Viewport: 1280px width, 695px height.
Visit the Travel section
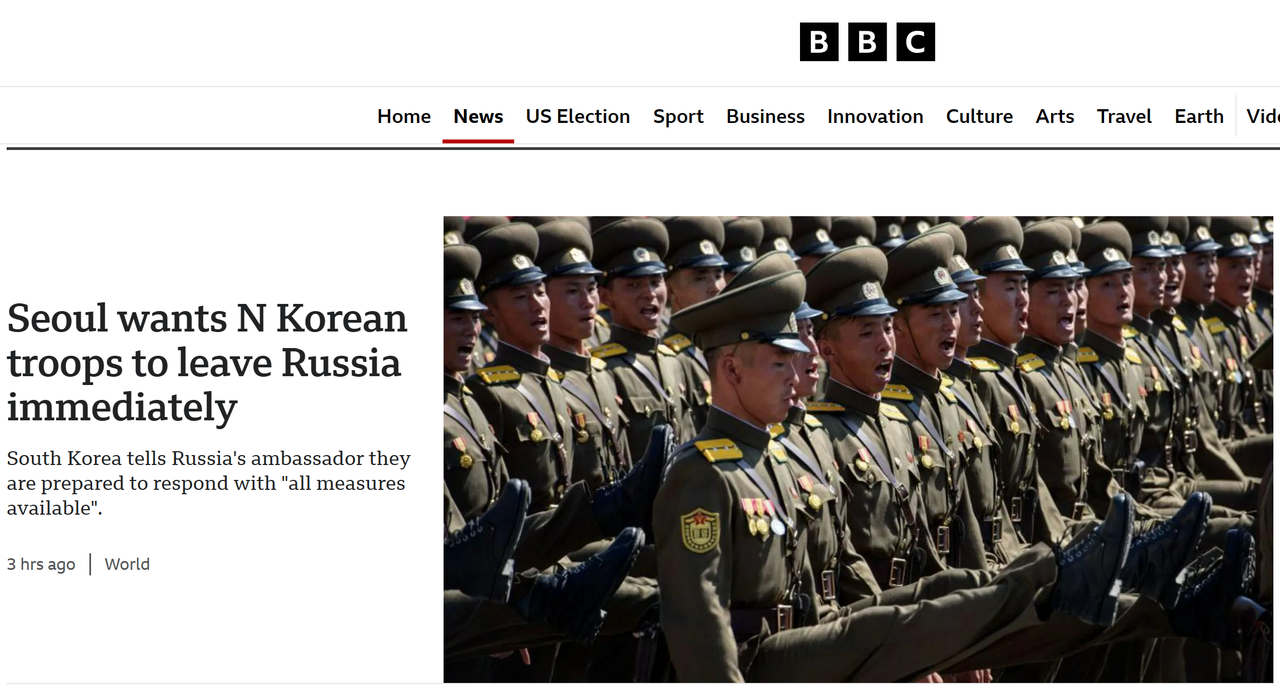(1124, 116)
